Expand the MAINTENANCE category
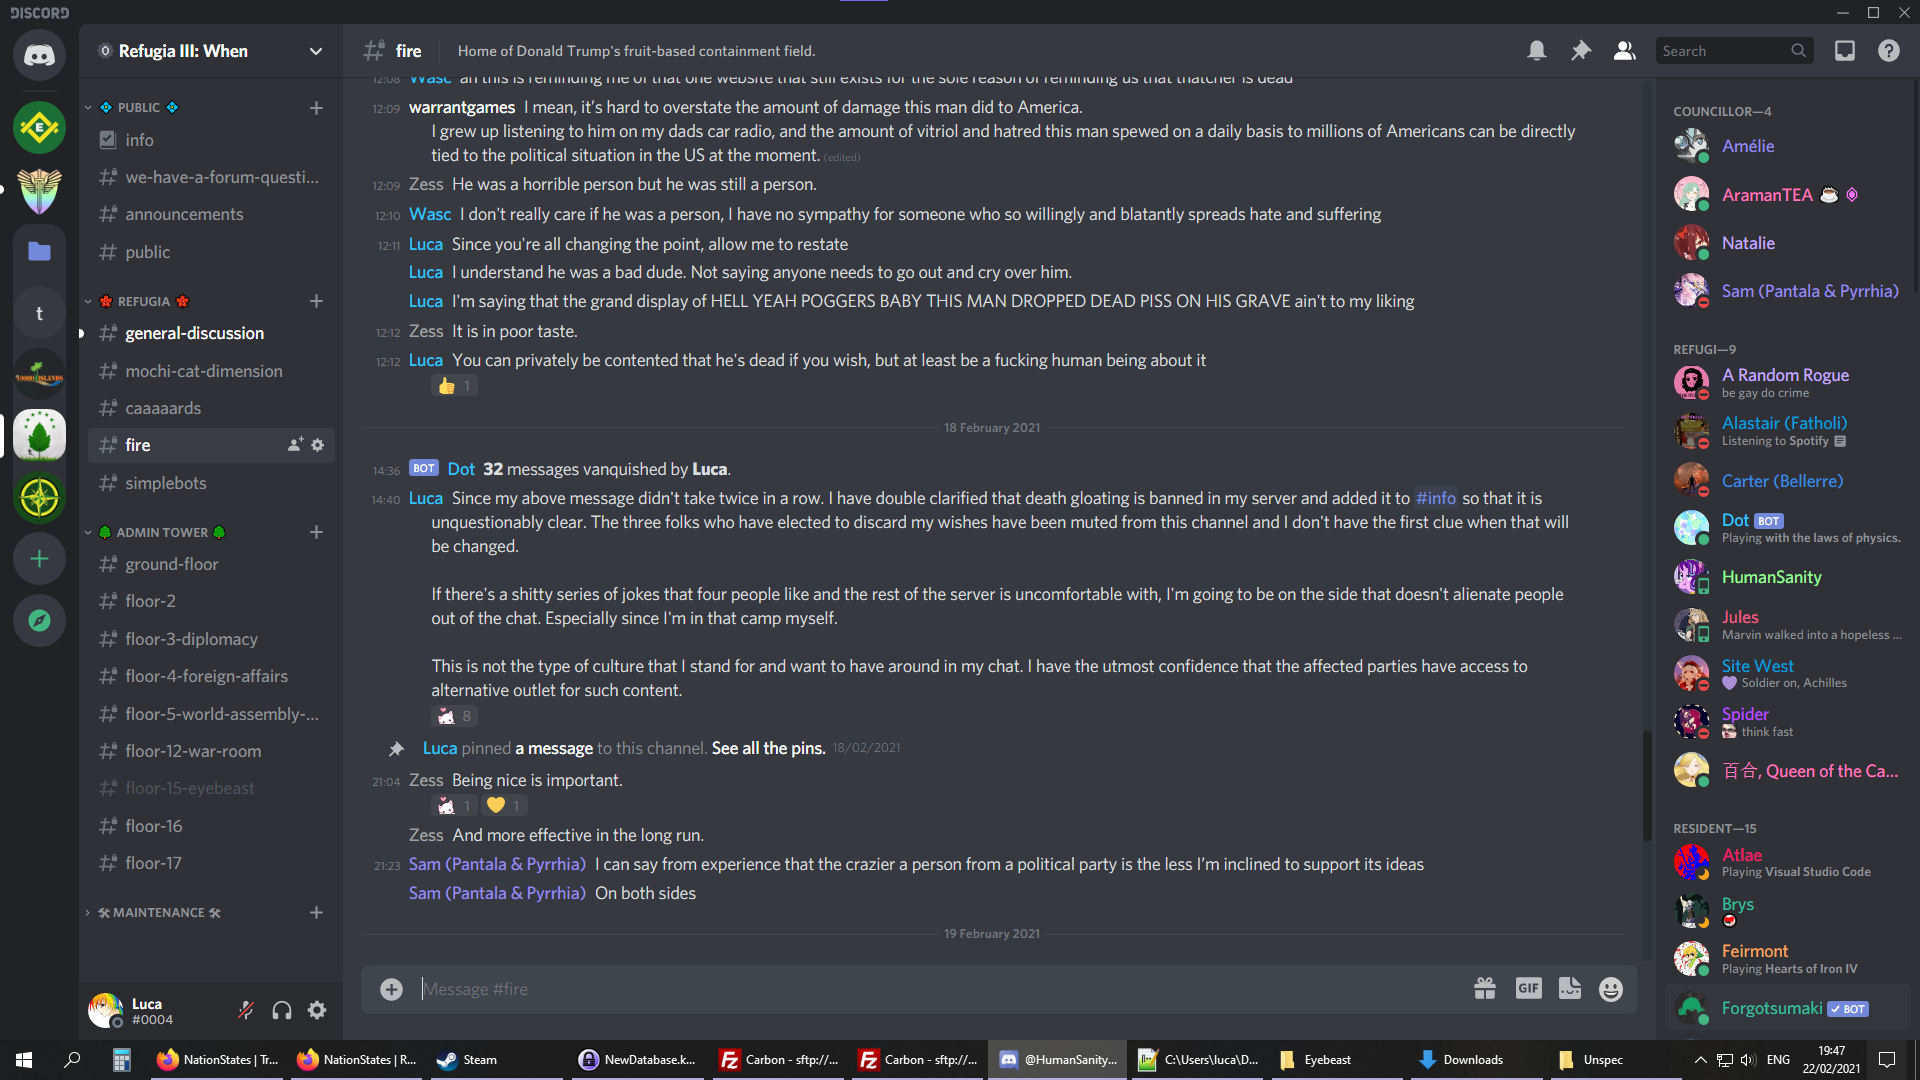The width and height of the screenshot is (1920, 1080). click(x=159, y=913)
